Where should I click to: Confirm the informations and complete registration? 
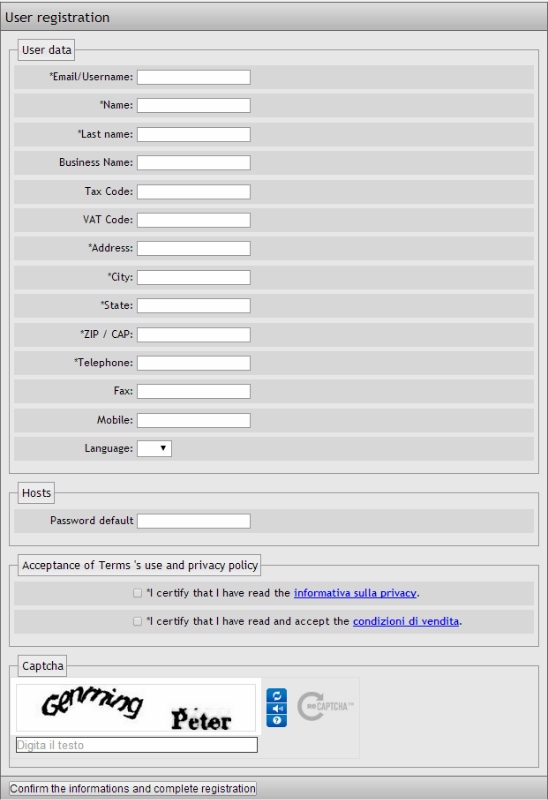(x=133, y=788)
